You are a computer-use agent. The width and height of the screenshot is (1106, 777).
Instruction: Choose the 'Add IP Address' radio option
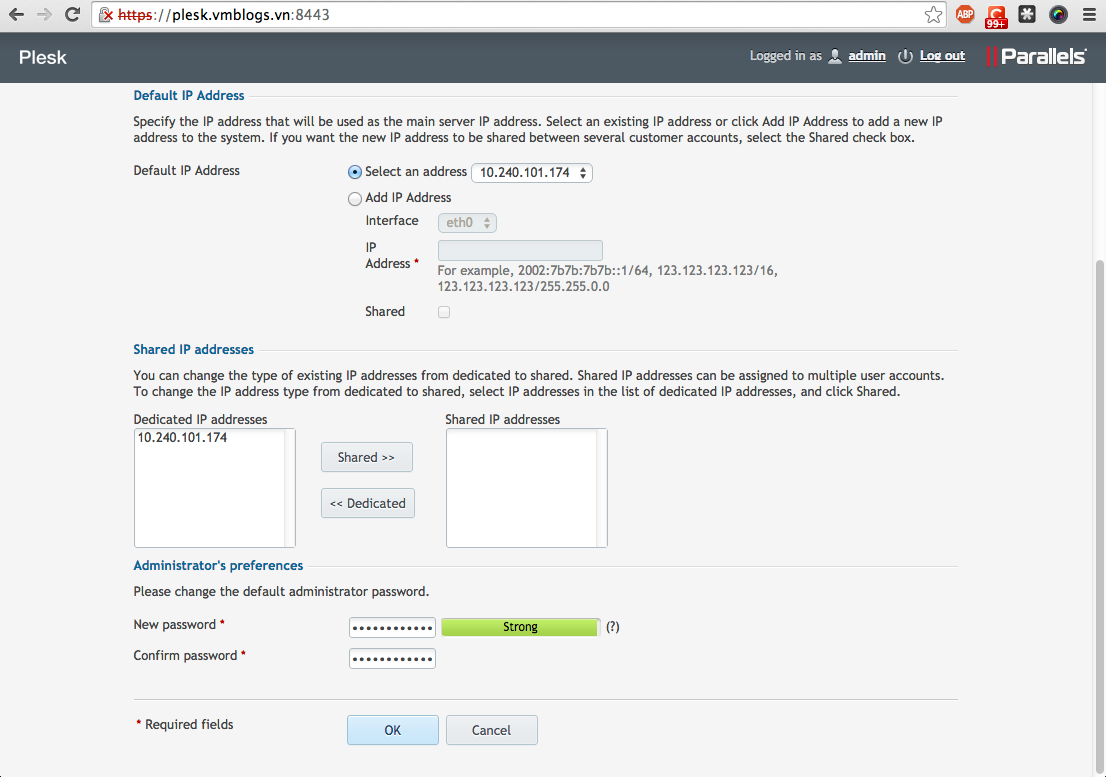[355, 198]
